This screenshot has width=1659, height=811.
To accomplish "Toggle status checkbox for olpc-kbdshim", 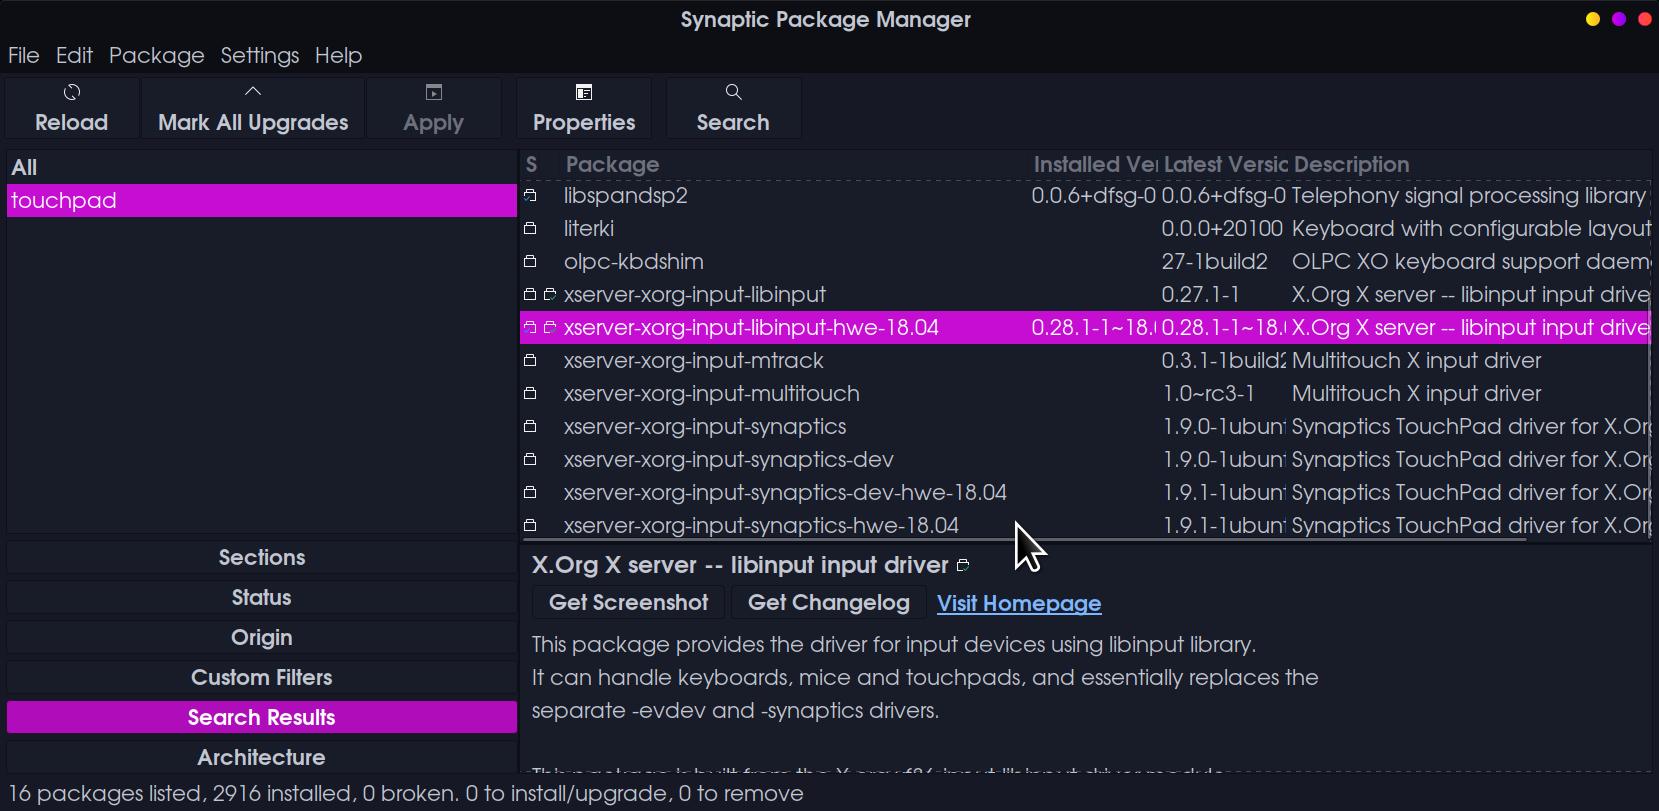I will tap(530, 261).
